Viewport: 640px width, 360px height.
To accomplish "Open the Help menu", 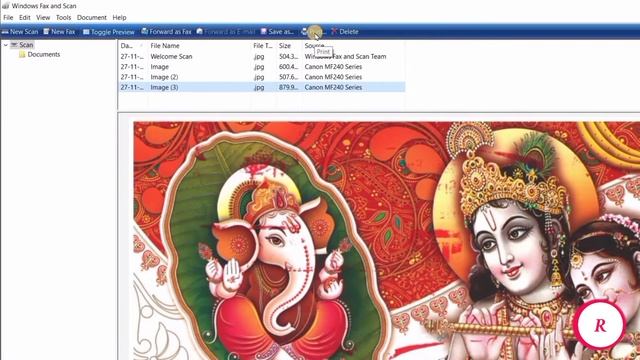I will click(119, 18).
